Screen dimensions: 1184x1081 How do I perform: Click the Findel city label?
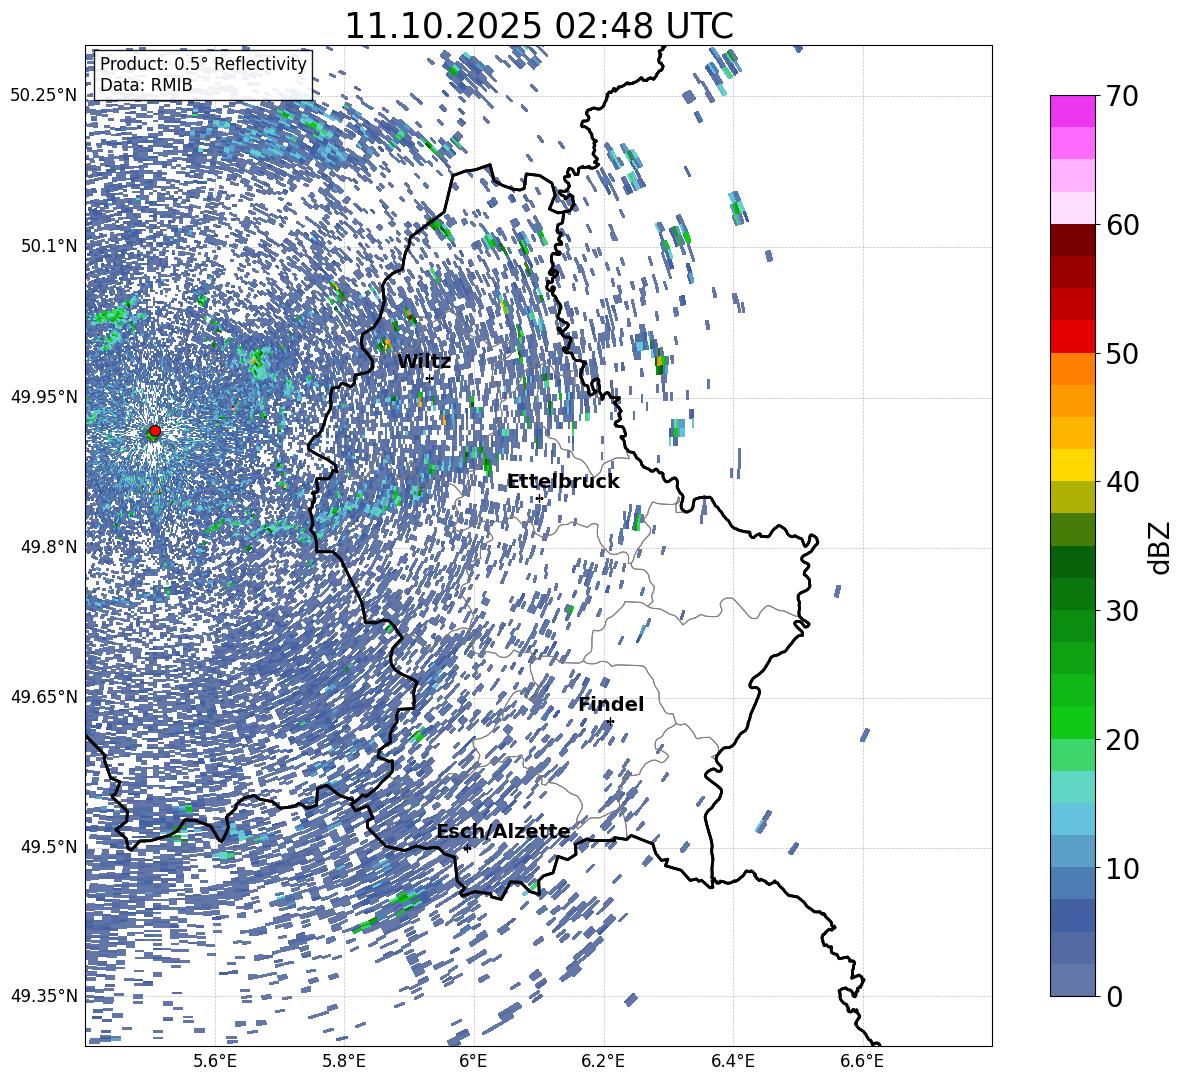tap(611, 704)
